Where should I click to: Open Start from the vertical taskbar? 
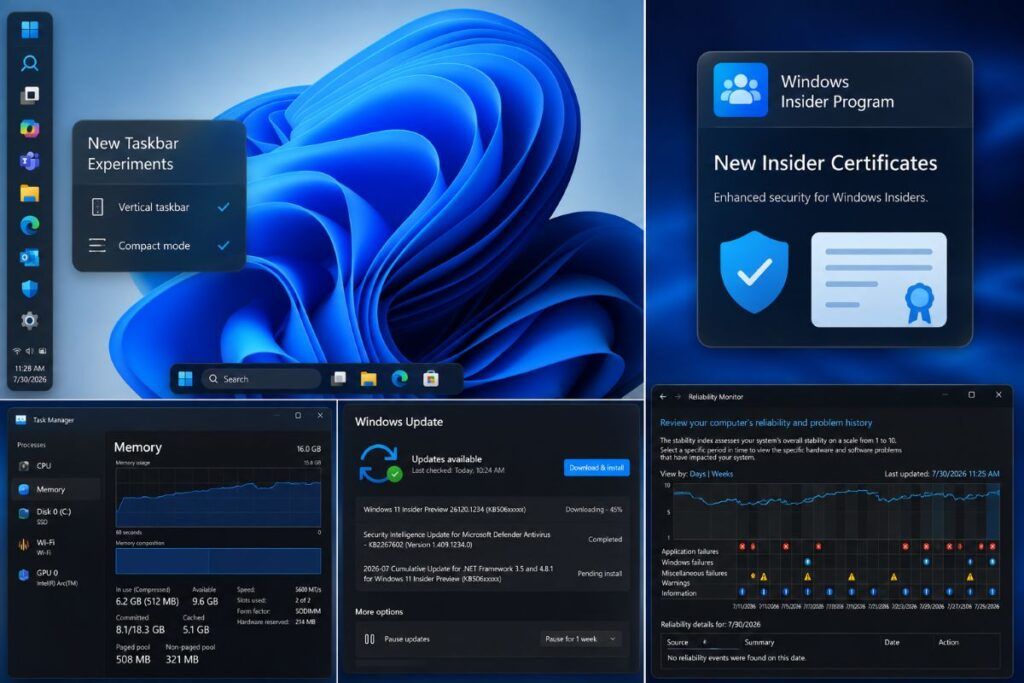pyautogui.click(x=30, y=30)
